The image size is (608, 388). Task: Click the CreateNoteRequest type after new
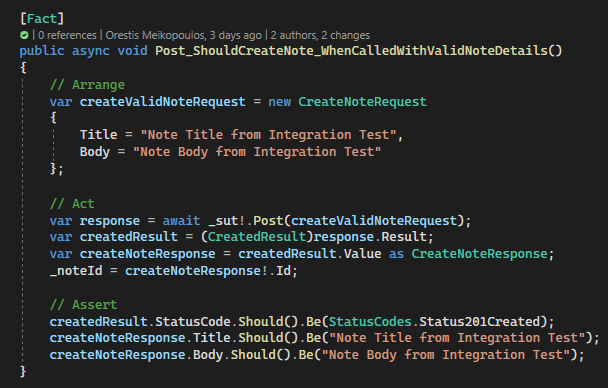point(362,102)
